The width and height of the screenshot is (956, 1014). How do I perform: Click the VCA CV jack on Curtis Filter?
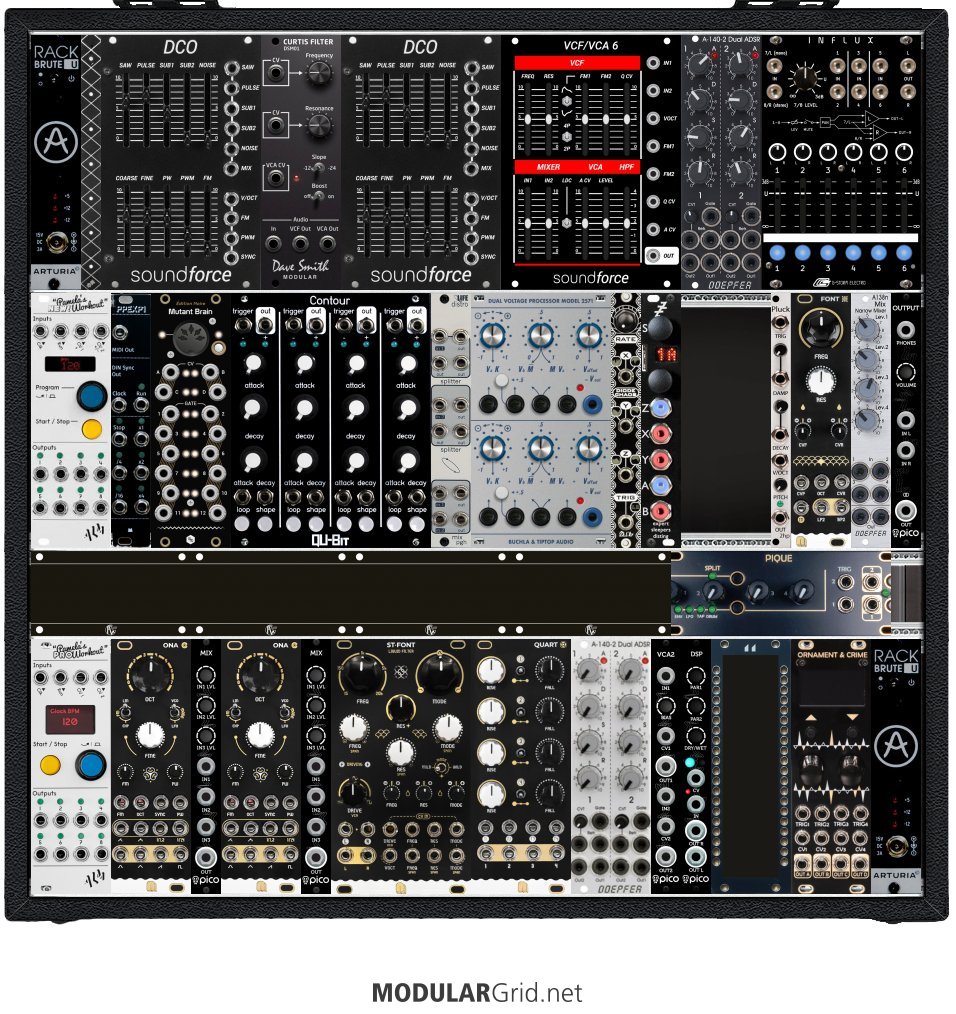[276, 178]
